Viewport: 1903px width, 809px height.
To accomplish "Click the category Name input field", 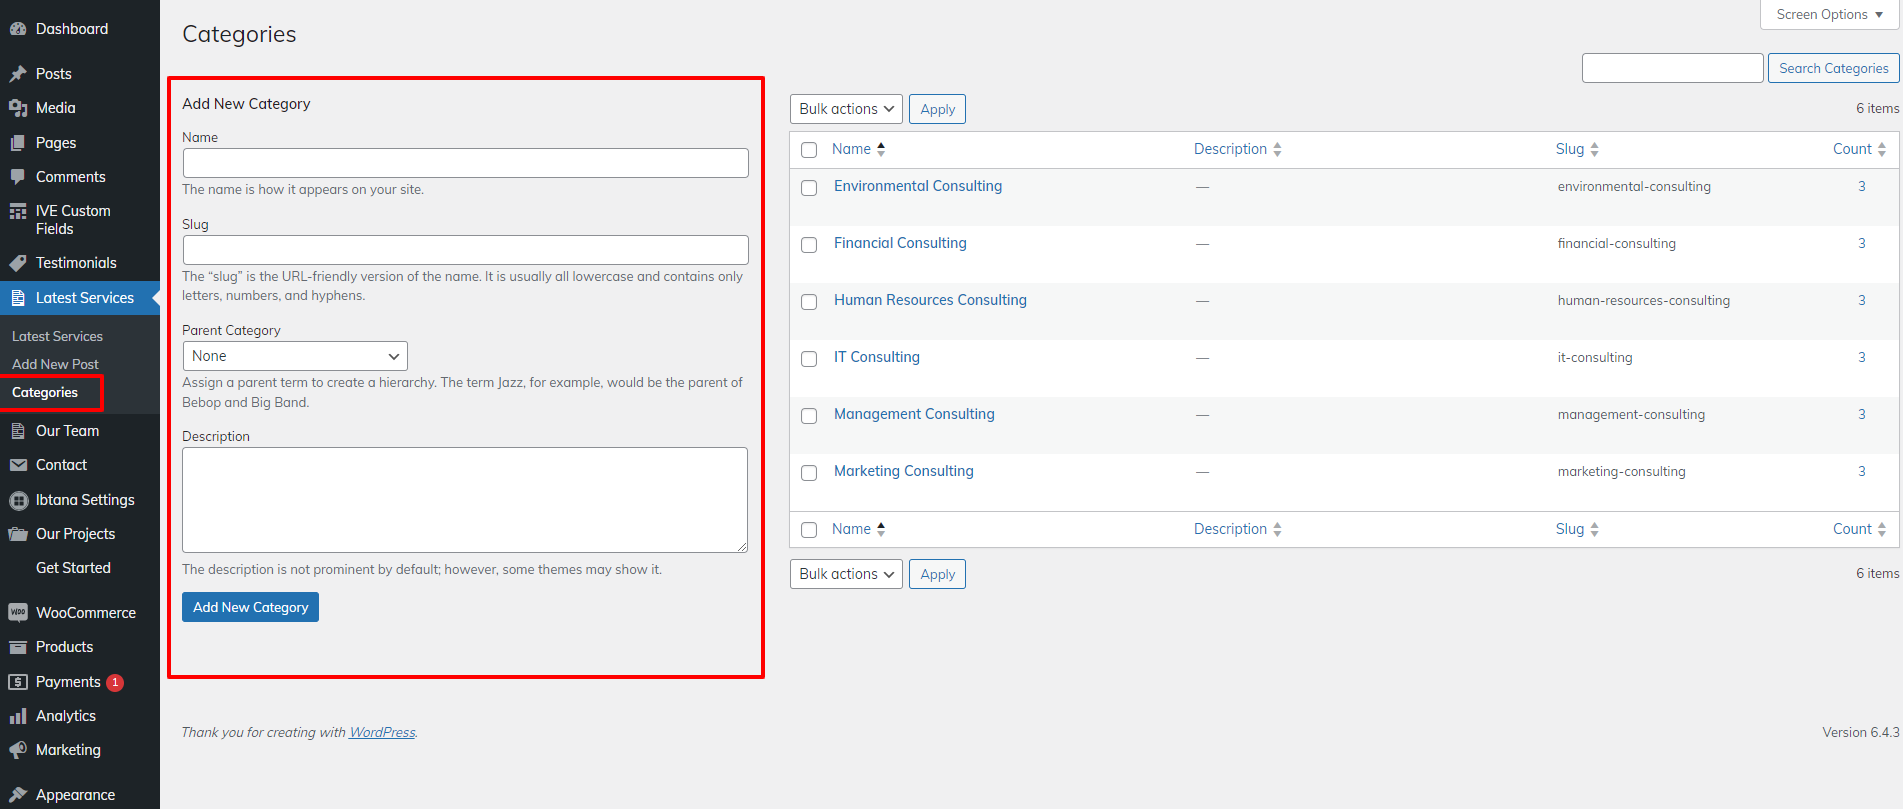I will click(465, 163).
